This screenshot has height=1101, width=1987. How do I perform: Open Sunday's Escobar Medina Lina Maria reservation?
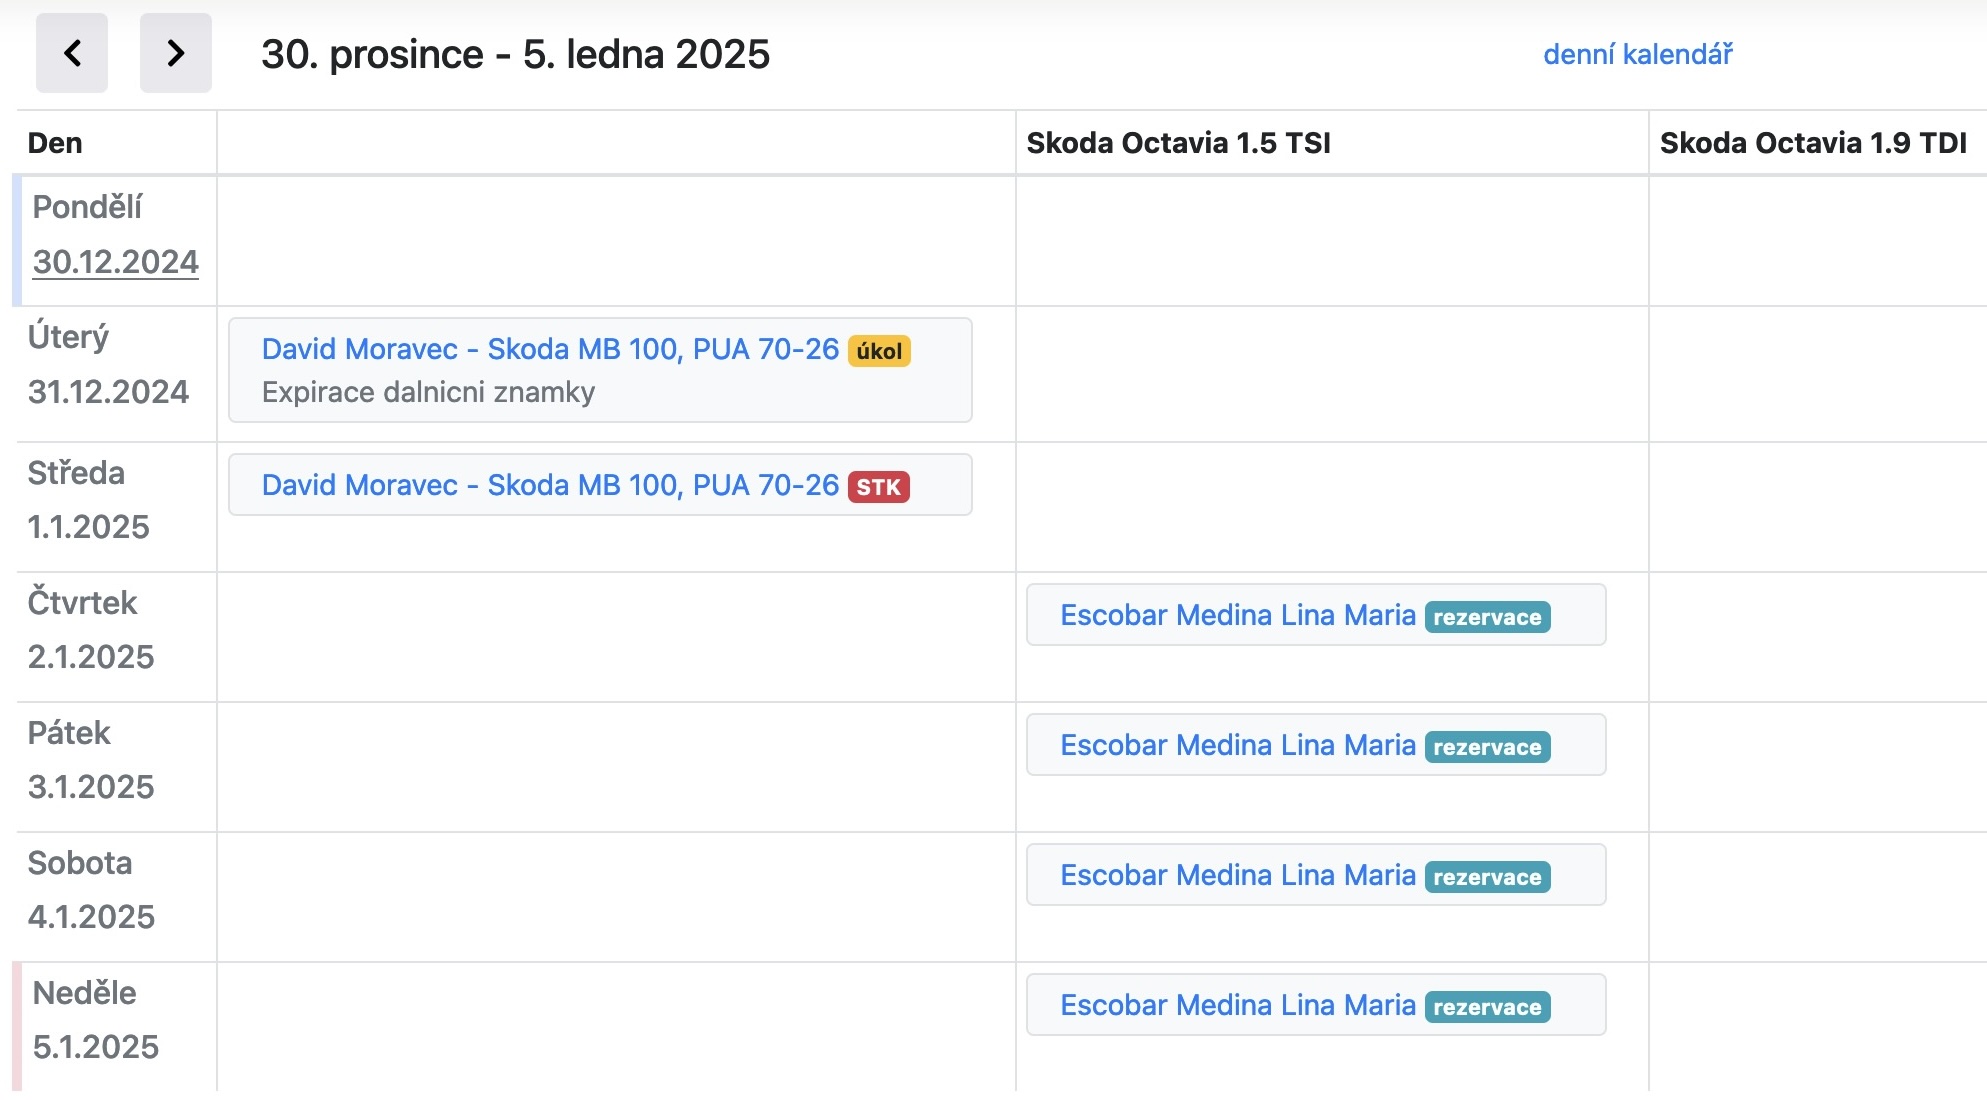point(1237,1005)
